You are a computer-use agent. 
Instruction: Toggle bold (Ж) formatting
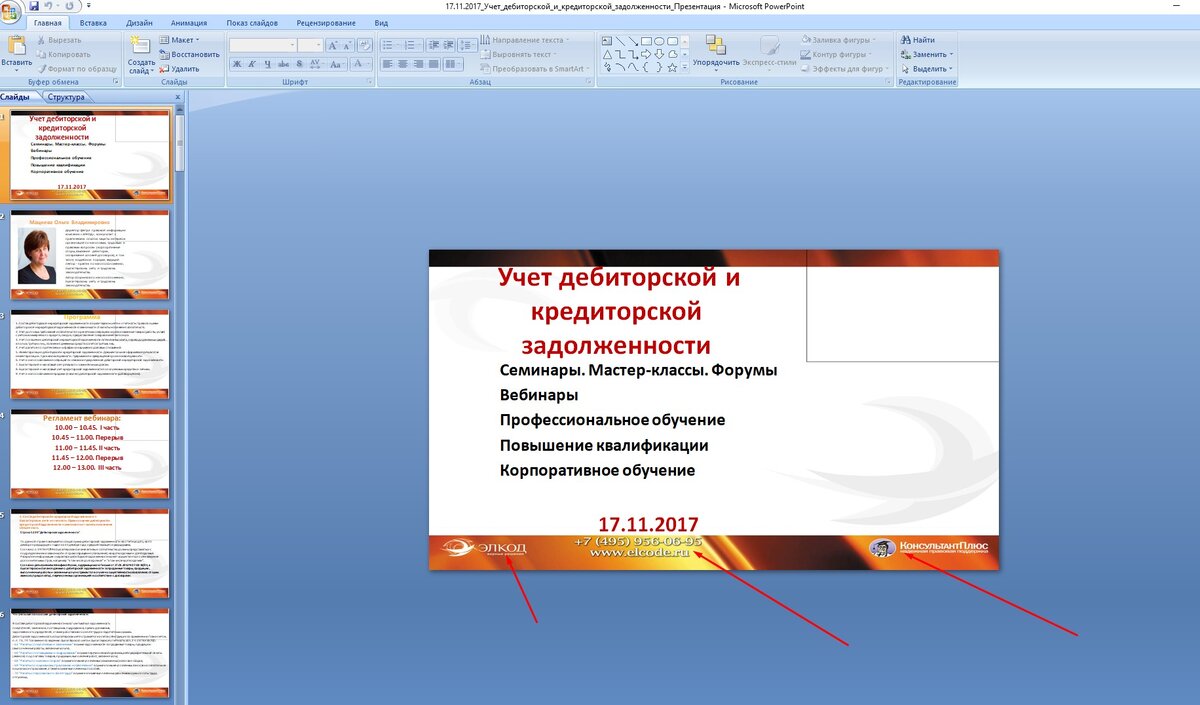tap(237, 64)
